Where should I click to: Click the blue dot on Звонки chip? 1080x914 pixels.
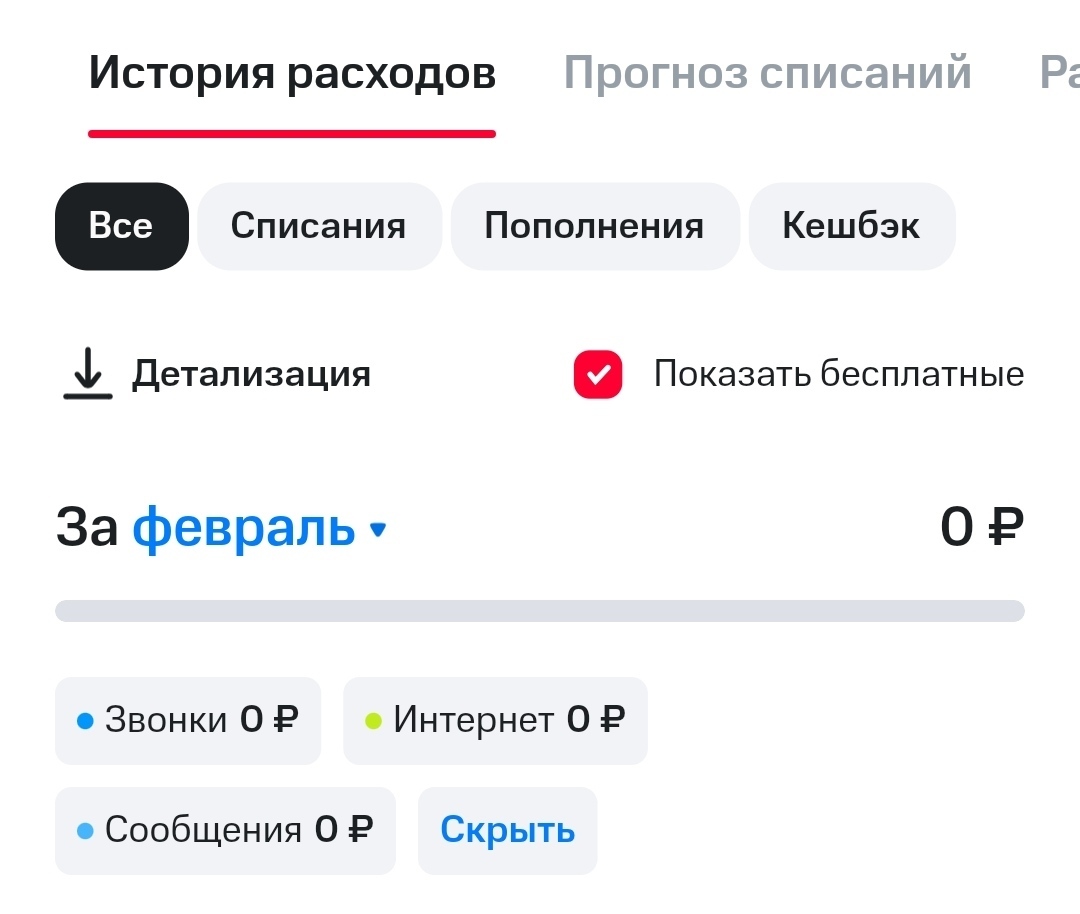(x=85, y=720)
